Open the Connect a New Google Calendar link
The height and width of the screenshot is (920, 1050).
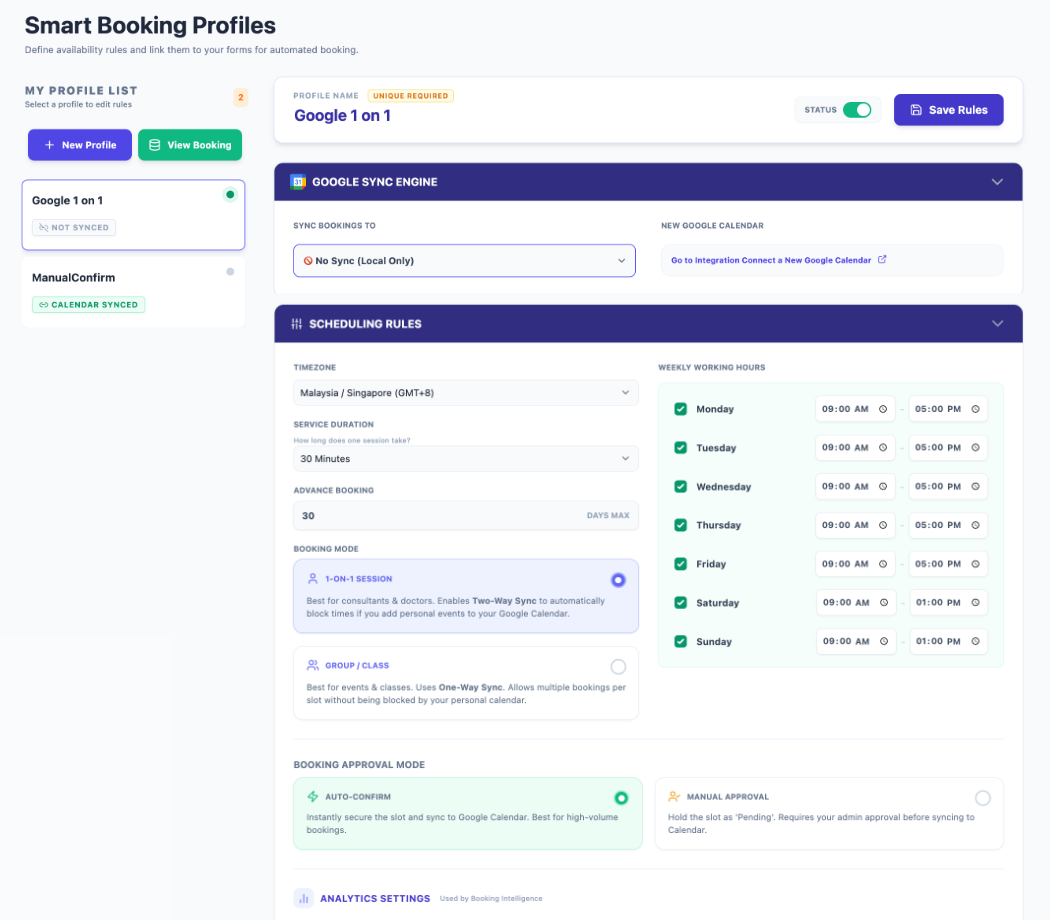[770, 258]
